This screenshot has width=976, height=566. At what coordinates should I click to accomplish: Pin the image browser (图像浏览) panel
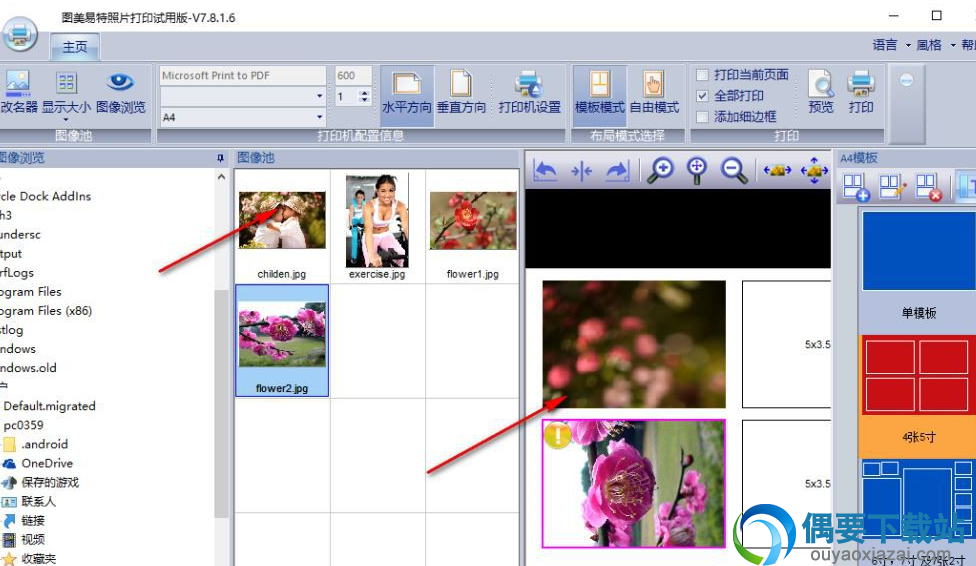220,158
